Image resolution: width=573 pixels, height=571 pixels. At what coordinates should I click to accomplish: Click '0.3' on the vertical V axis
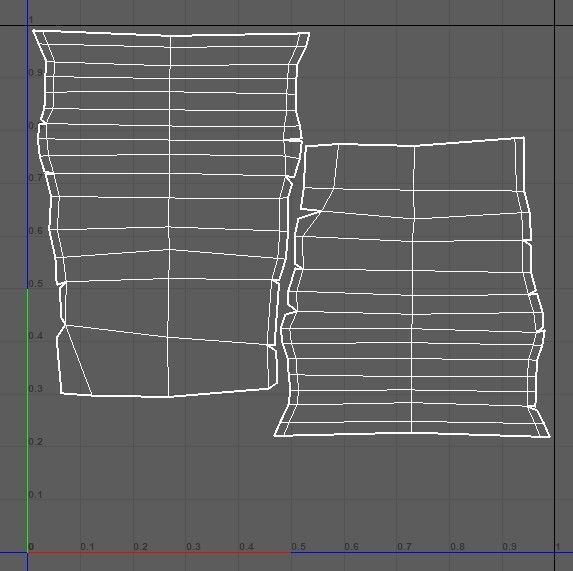click(x=35, y=388)
